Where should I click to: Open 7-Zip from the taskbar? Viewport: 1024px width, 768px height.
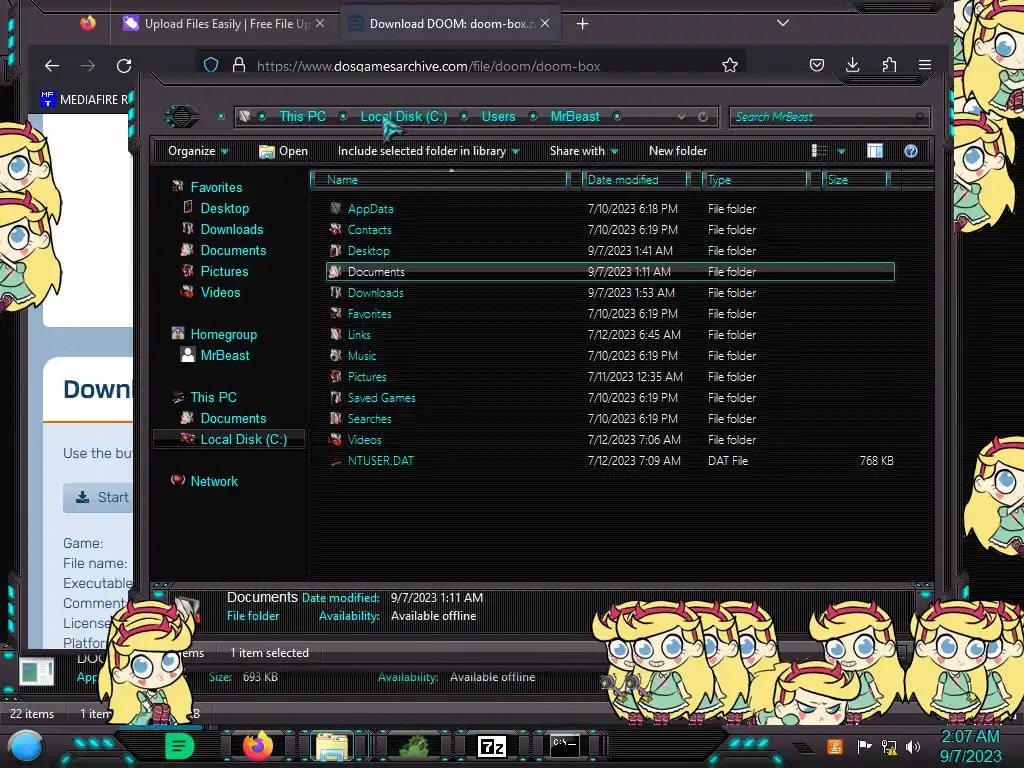pyautogui.click(x=492, y=746)
